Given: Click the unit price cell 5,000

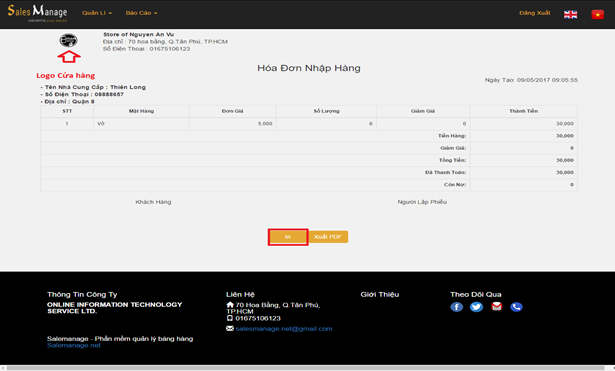Looking at the screenshot, I should point(233,124).
